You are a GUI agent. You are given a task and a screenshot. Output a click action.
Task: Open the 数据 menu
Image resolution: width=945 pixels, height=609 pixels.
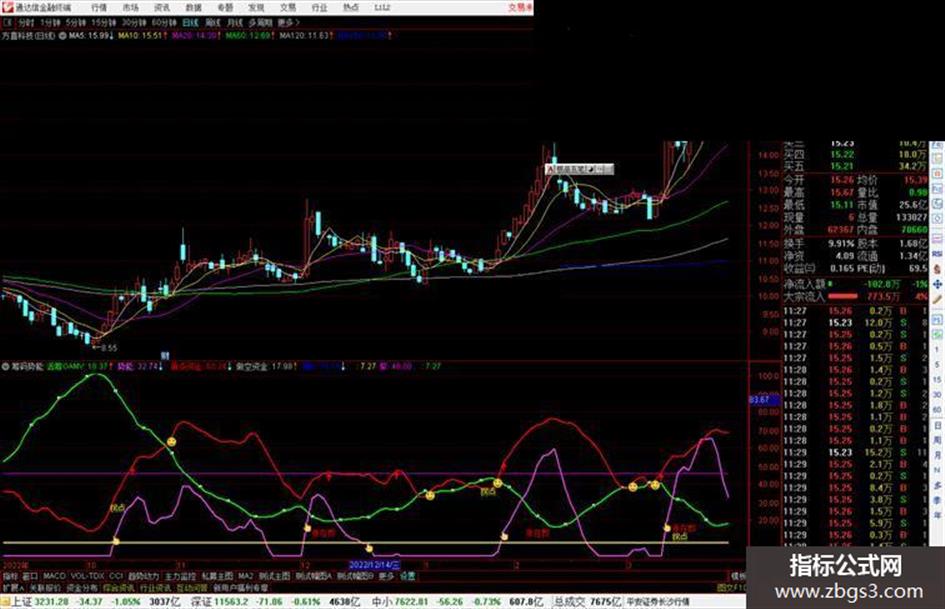tap(193, 7)
